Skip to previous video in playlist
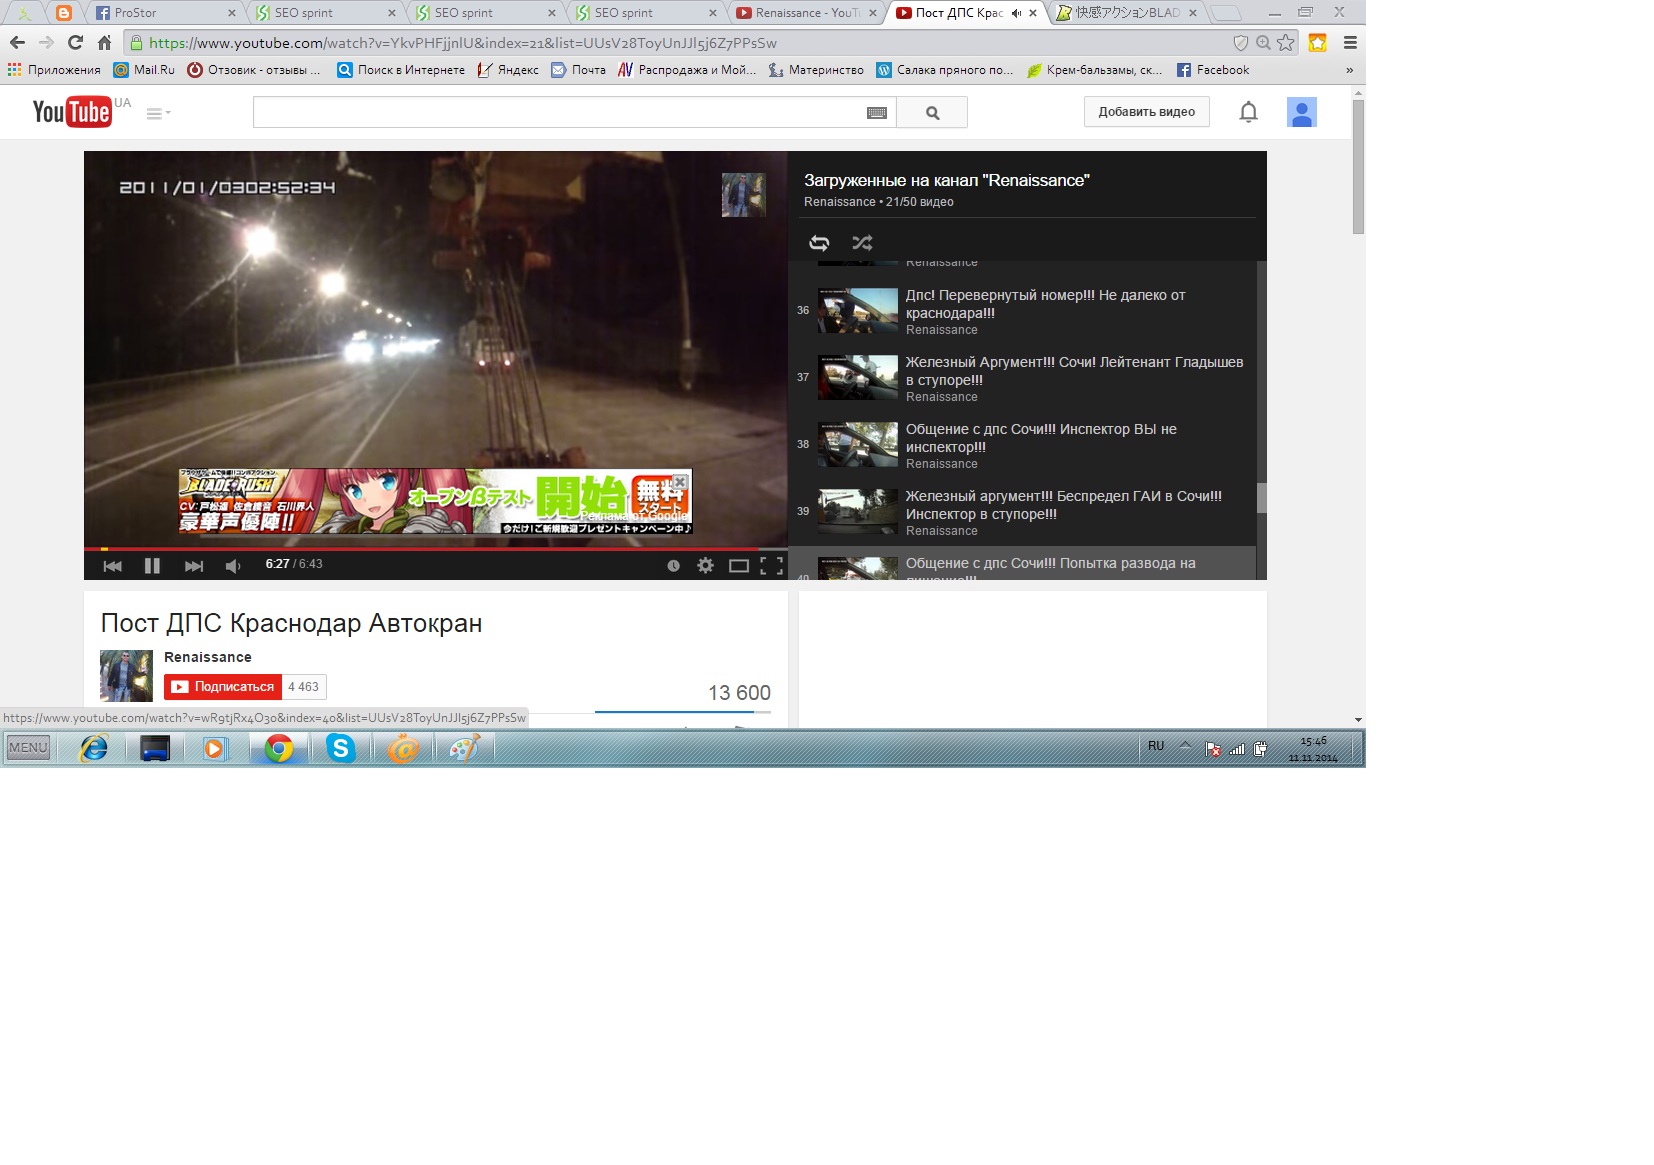Viewport: 1654px width, 1165px height. tap(112, 565)
